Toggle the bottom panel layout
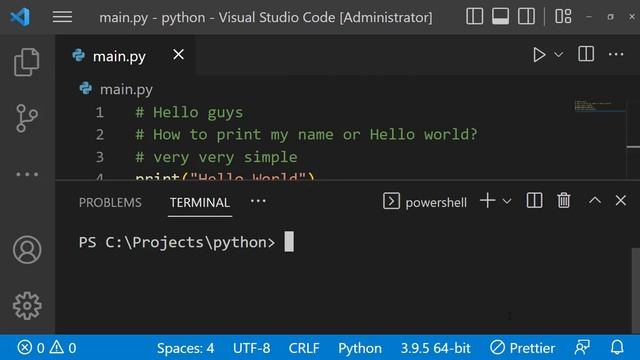 500,17
